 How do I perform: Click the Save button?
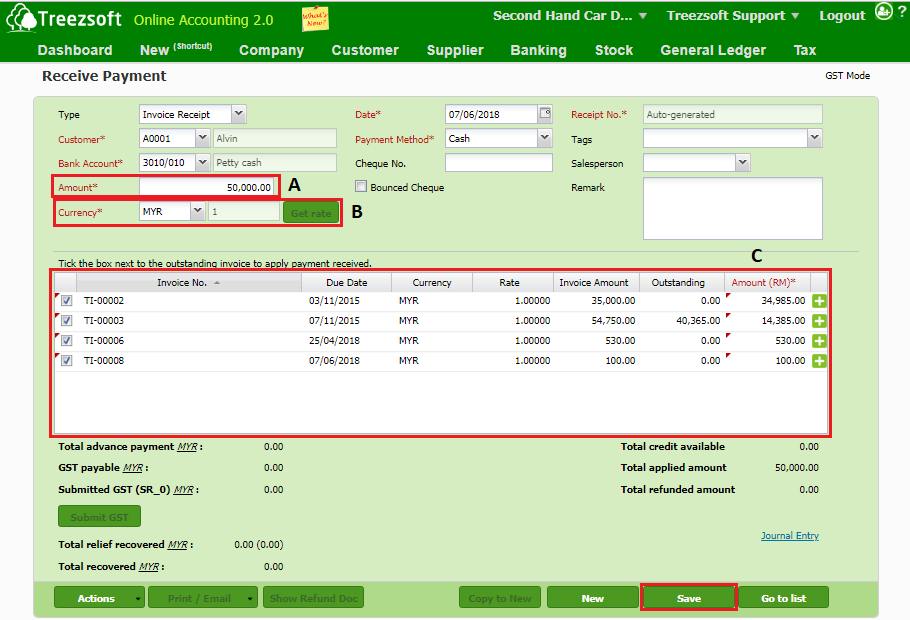pos(689,598)
